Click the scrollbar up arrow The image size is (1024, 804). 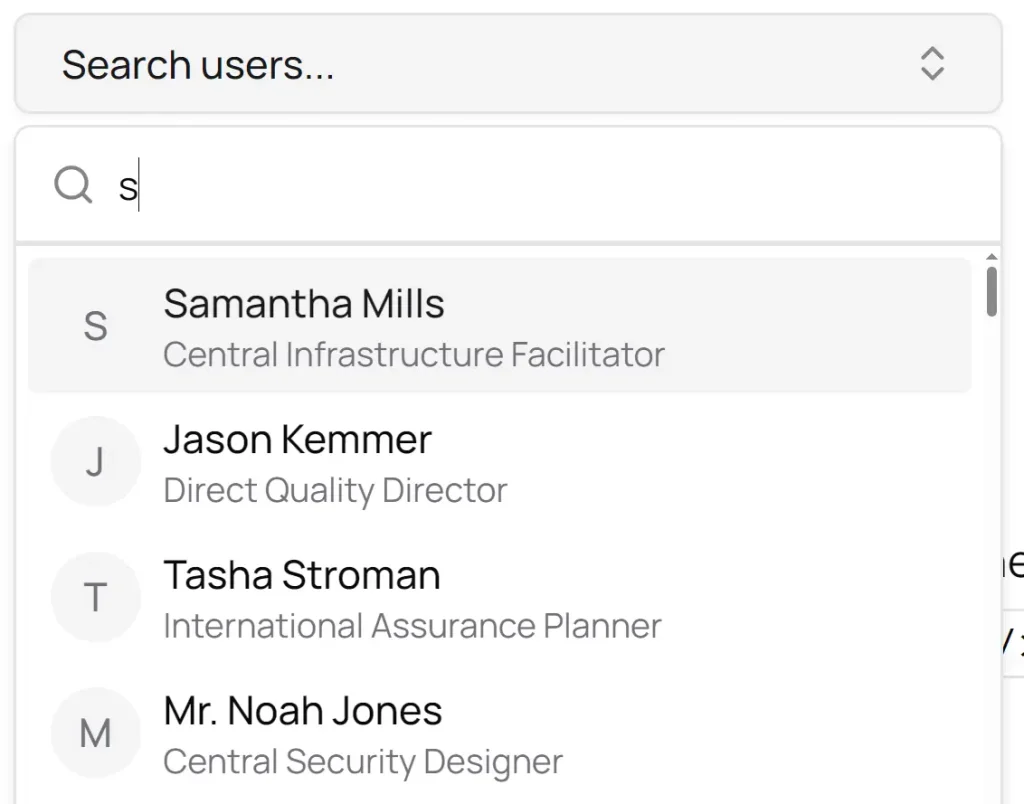991,257
